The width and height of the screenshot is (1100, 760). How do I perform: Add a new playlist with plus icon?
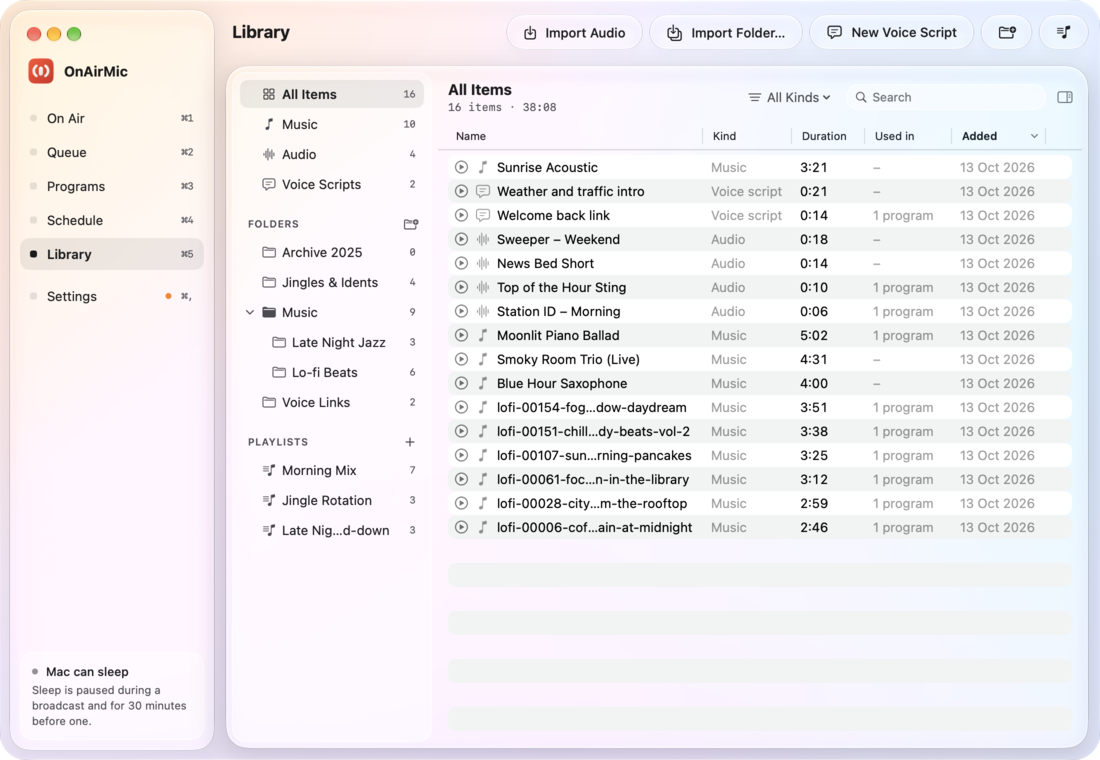[x=410, y=442]
